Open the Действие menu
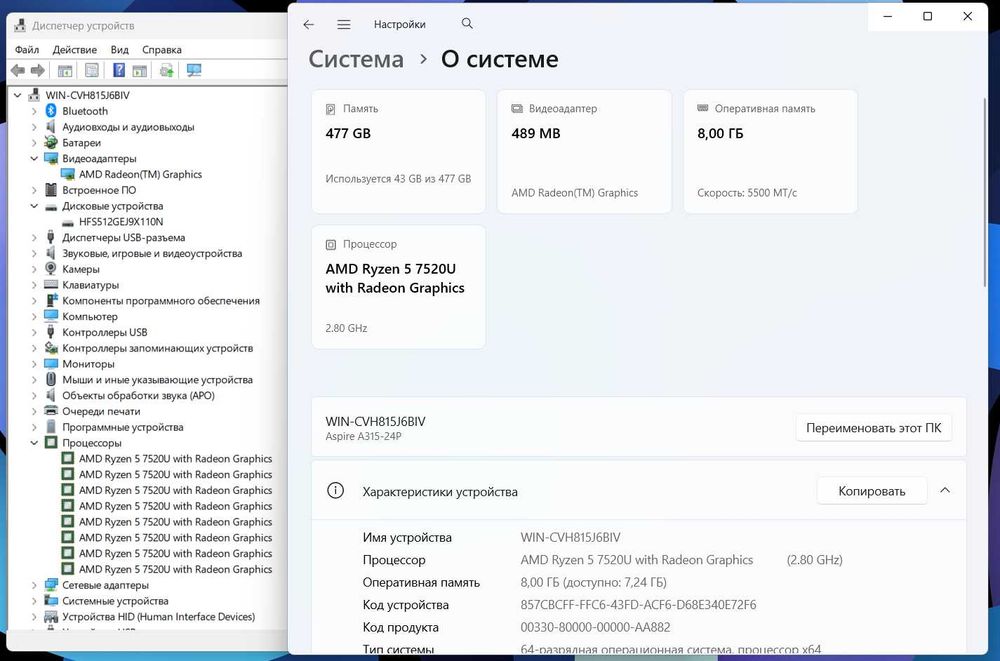The height and width of the screenshot is (661, 1000). coord(75,50)
